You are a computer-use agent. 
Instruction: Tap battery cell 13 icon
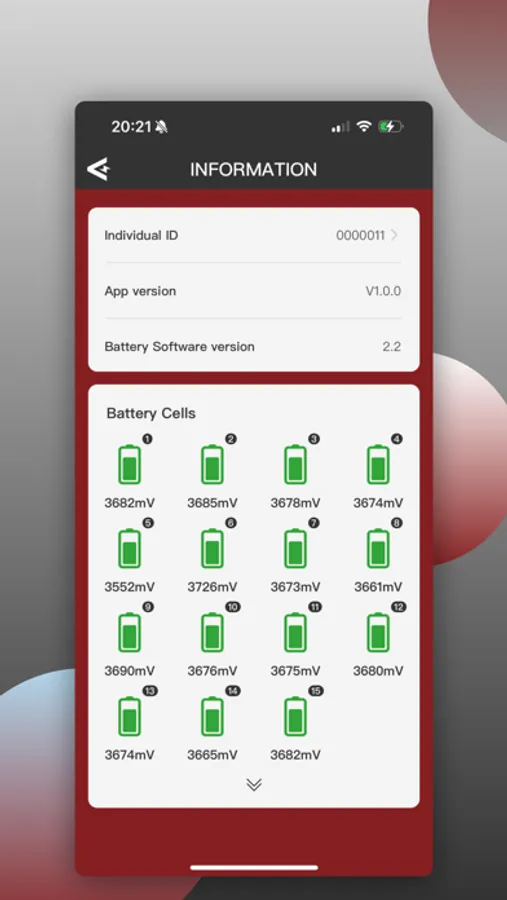click(x=130, y=716)
